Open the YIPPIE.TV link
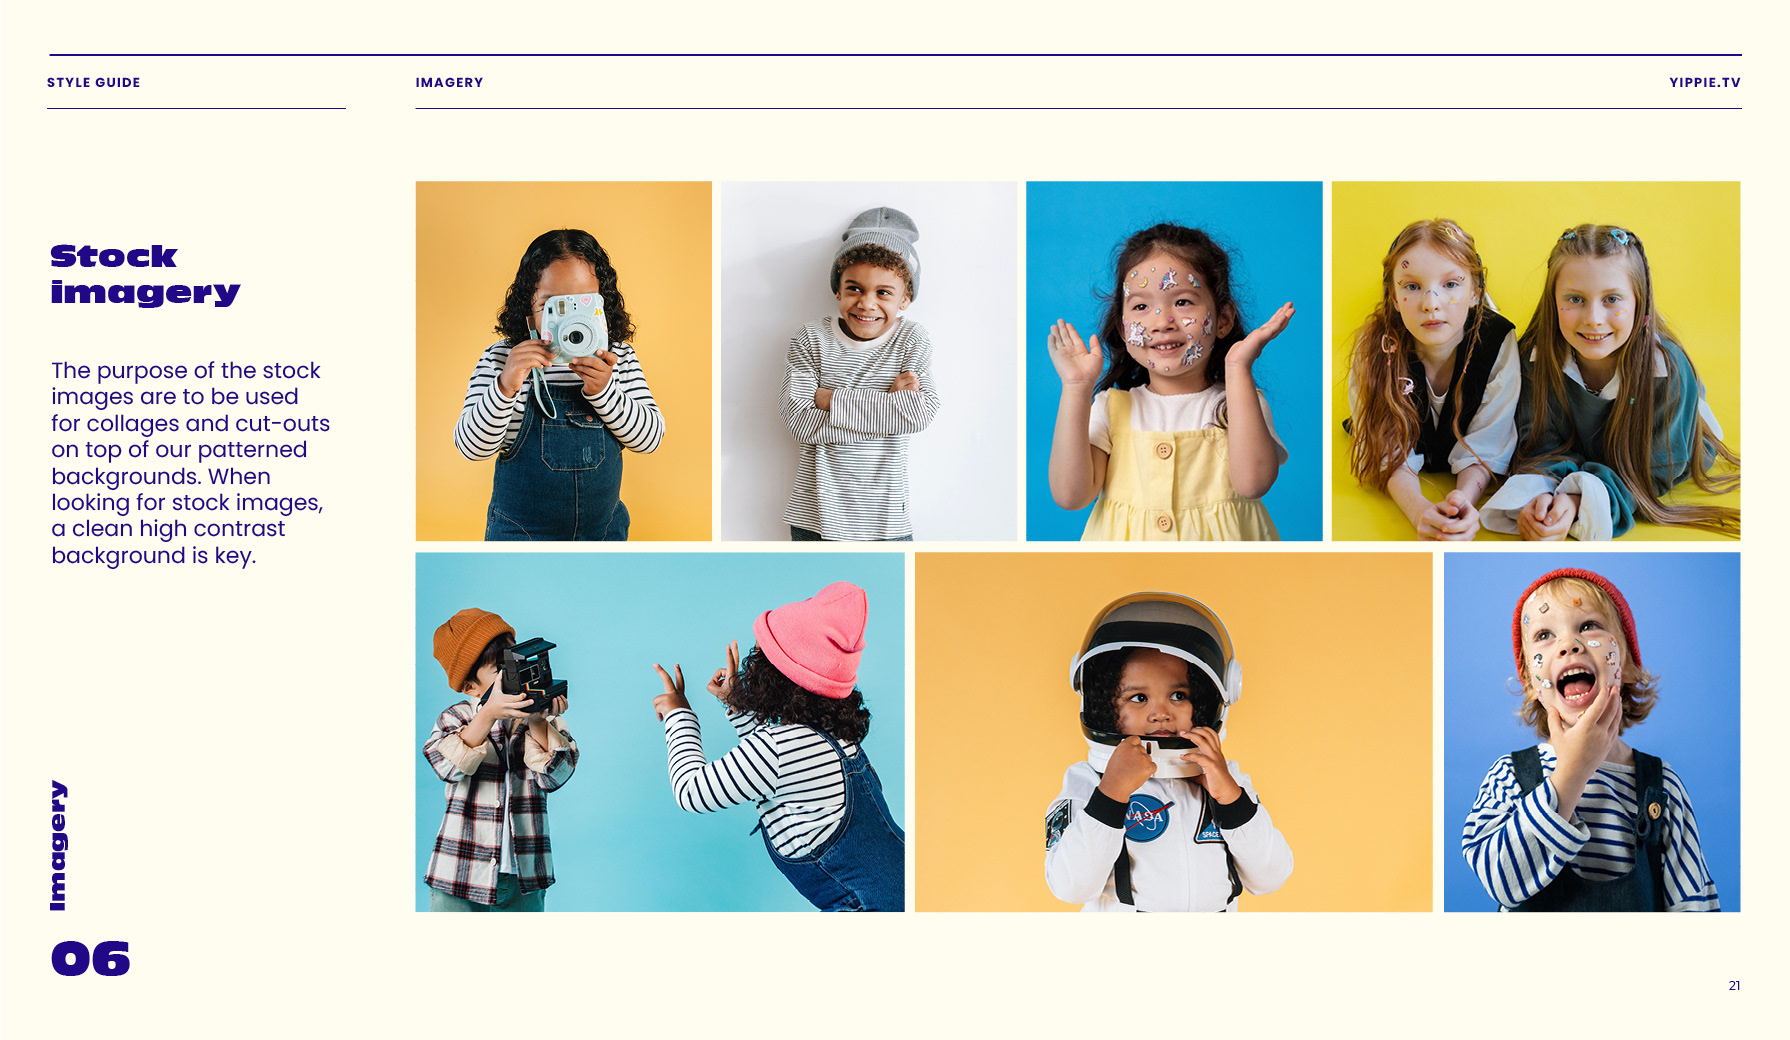Screen dimensions: 1790x1040 (x=1704, y=83)
